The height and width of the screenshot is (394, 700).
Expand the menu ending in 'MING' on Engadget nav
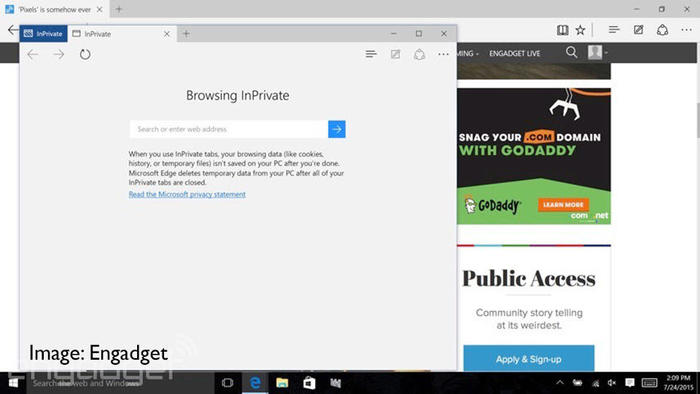[x=468, y=53]
